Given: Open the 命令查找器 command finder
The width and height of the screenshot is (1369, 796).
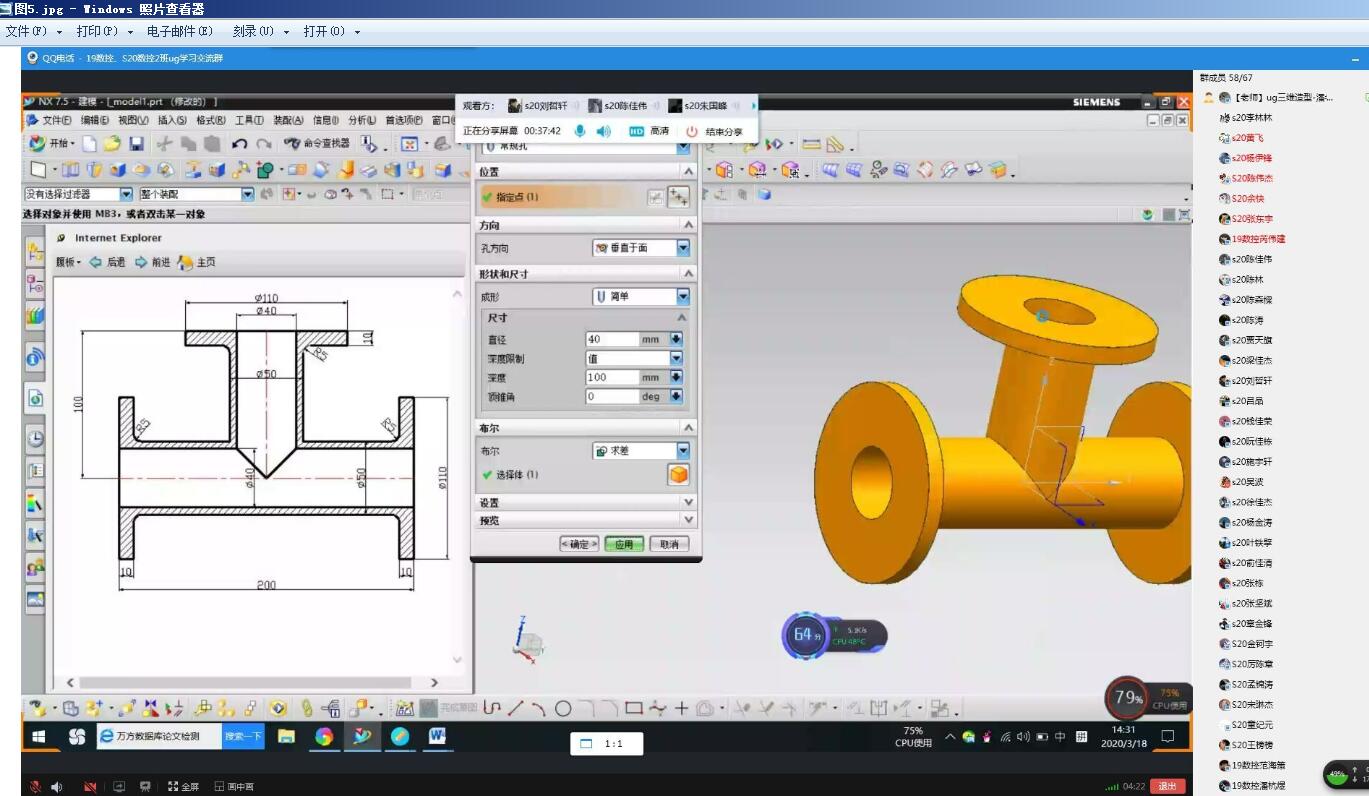Looking at the screenshot, I should tap(318, 144).
